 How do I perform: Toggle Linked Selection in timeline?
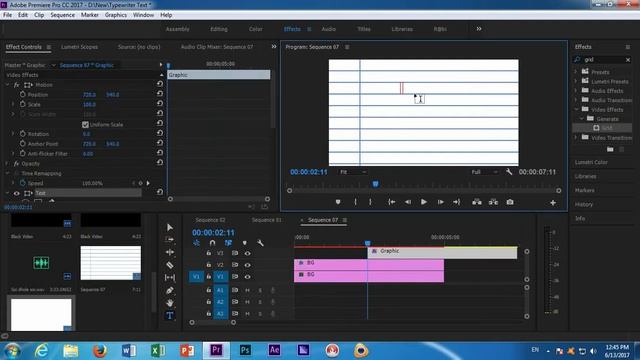tap(228, 243)
